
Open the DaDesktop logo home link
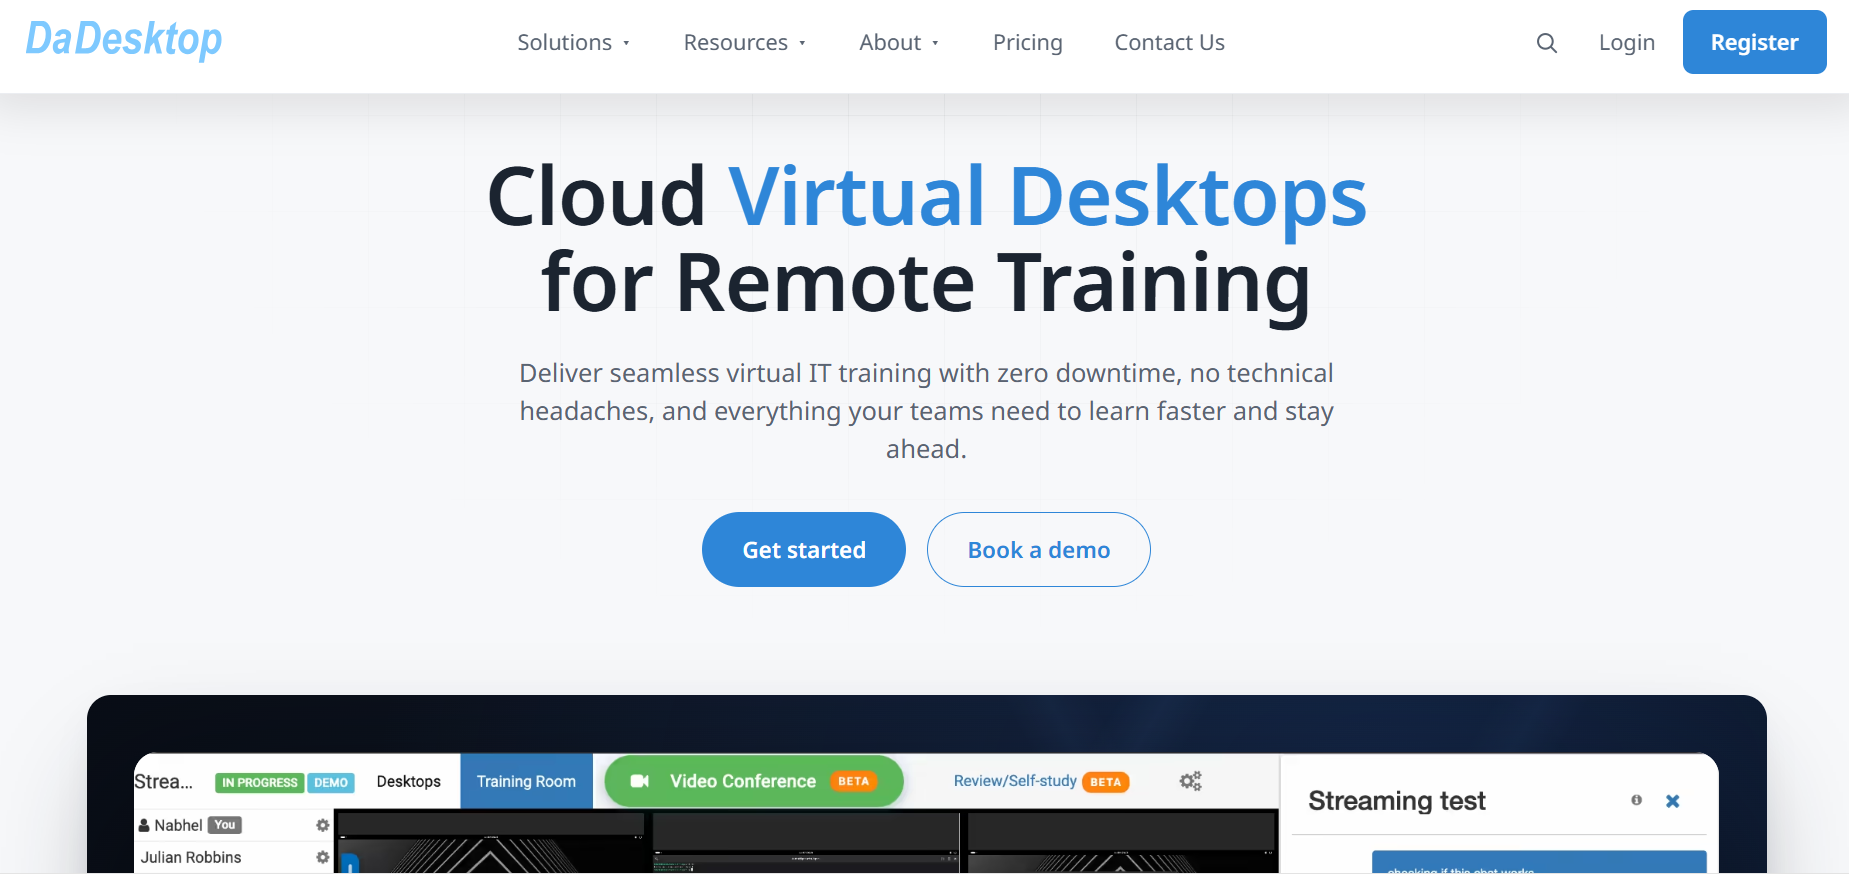pyautogui.click(x=124, y=40)
